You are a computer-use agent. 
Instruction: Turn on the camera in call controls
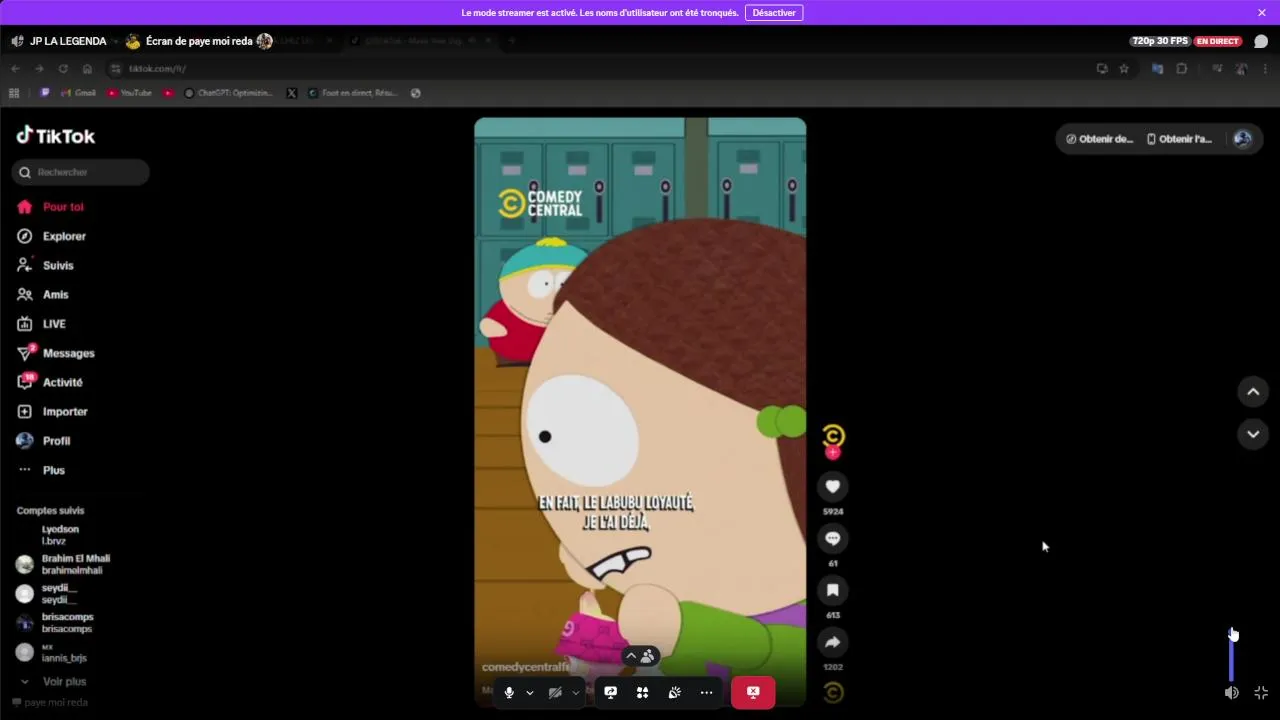tap(555, 692)
